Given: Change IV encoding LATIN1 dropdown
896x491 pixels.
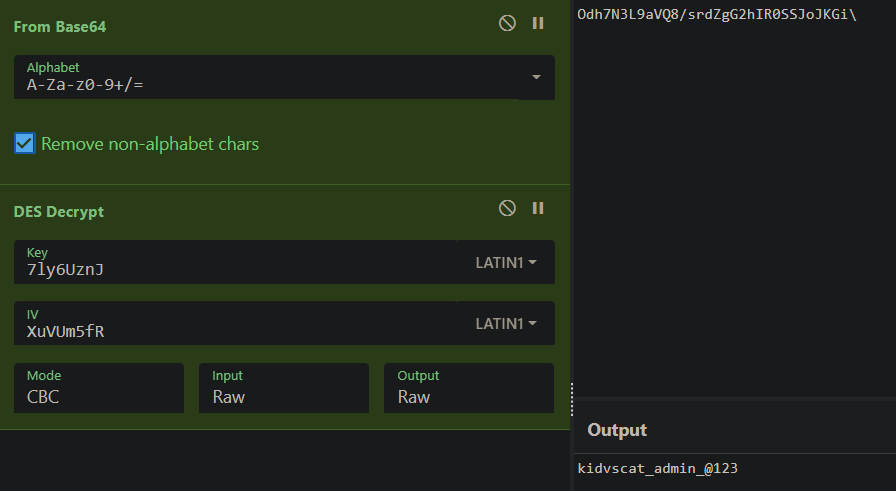Looking at the screenshot, I should (x=506, y=324).
